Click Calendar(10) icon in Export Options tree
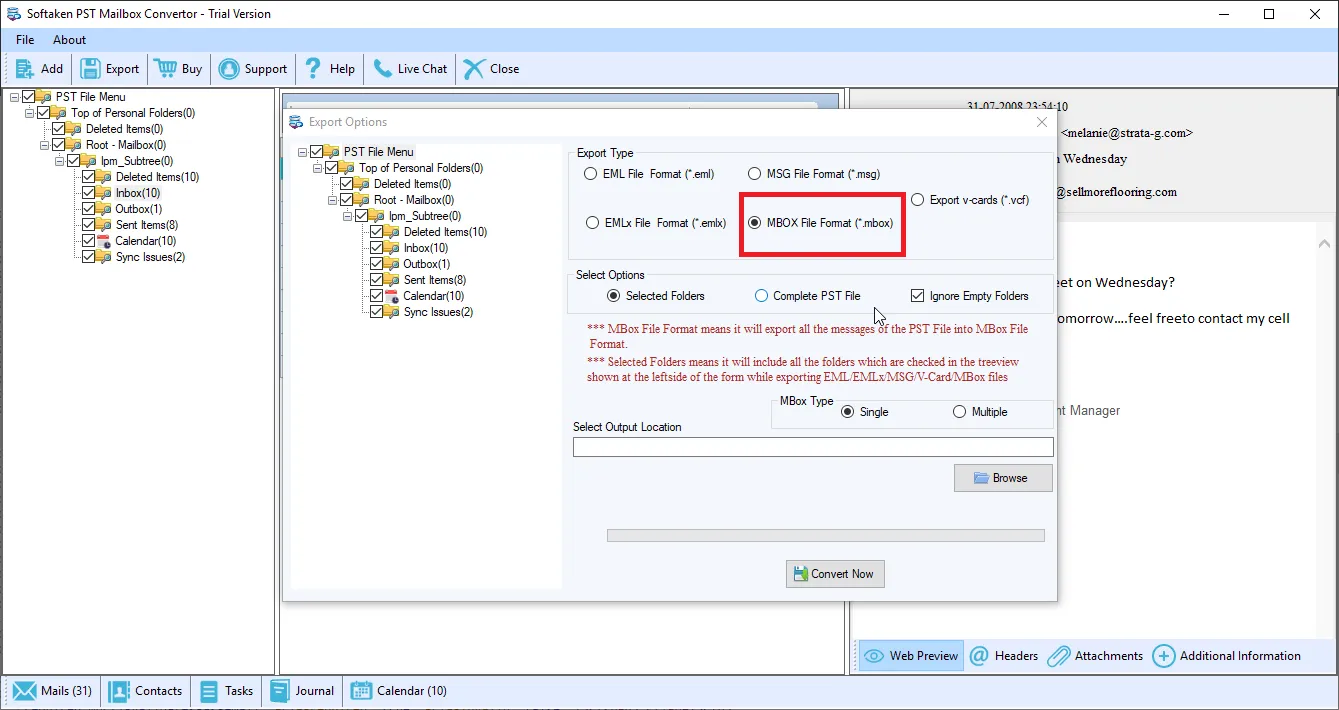 [393, 296]
